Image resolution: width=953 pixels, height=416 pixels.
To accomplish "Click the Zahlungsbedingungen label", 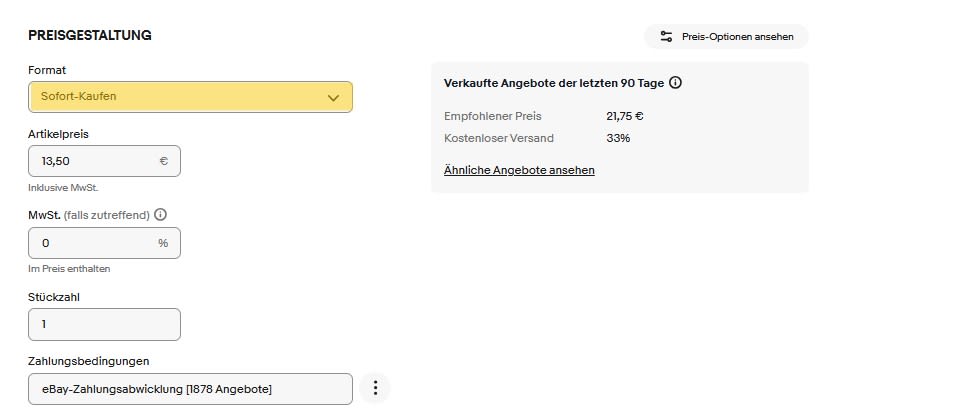I will [89, 361].
